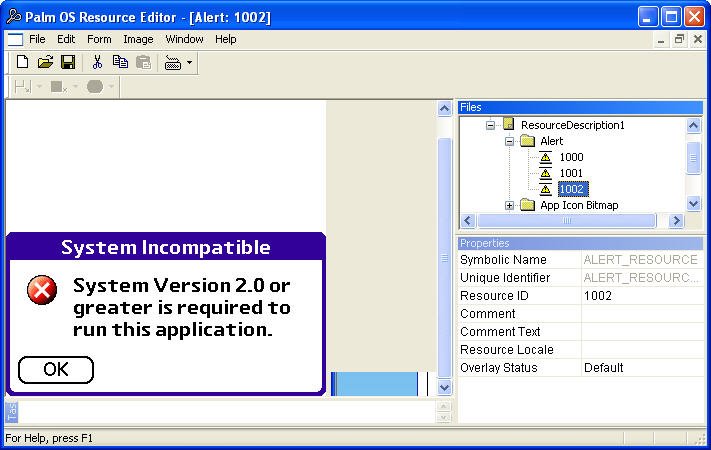Click the App Icon Bitmap tree label
The image size is (711, 450).
point(579,205)
